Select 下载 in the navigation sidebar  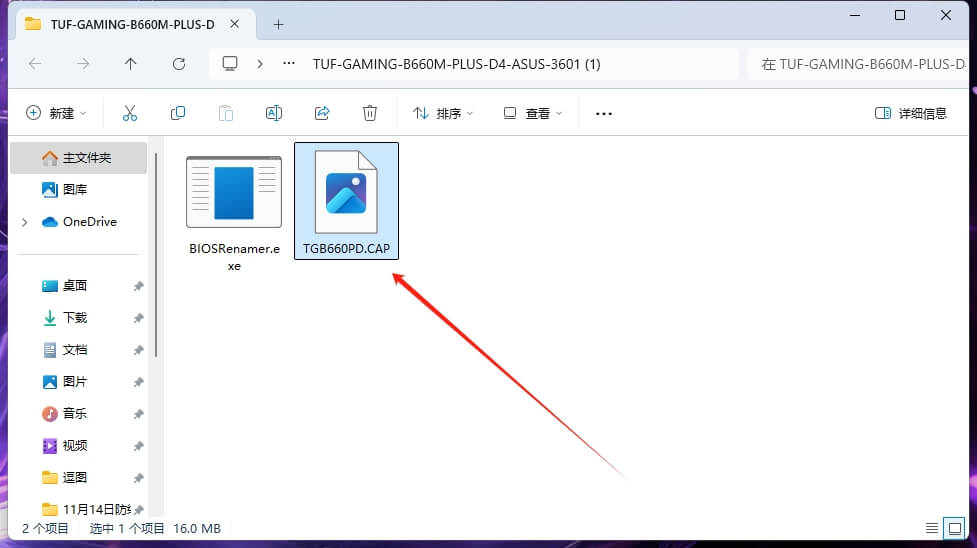pyautogui.click(x=75, y=317)
